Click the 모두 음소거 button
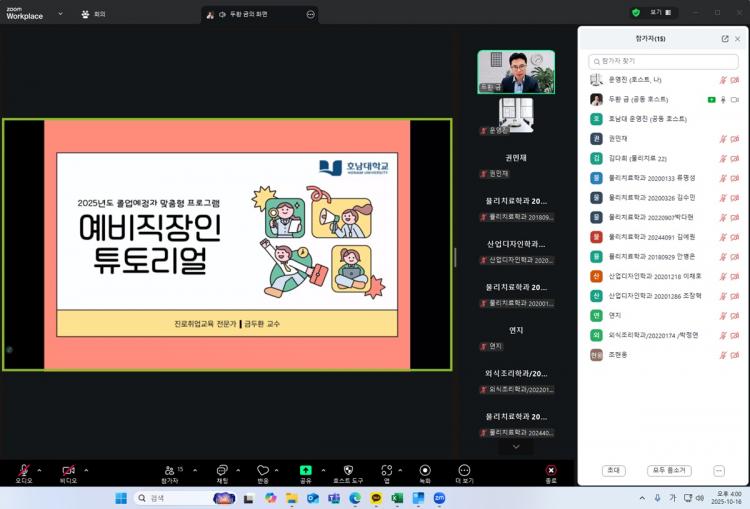Screen dimensions: 750x509 tap(669, 470)
